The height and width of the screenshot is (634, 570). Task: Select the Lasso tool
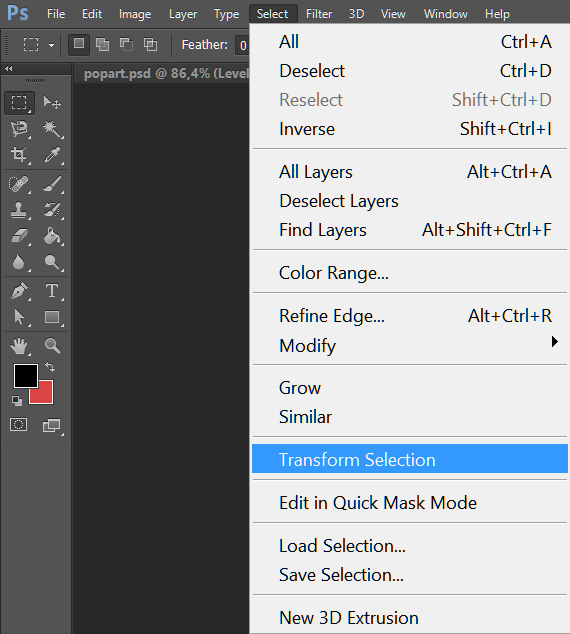pos(19,129)
